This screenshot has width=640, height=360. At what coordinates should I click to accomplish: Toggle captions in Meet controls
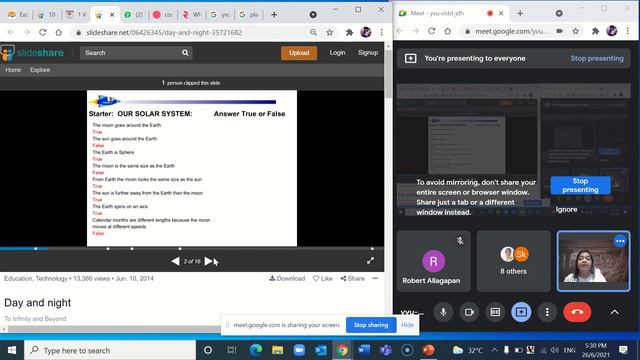(x=495, y=312)
